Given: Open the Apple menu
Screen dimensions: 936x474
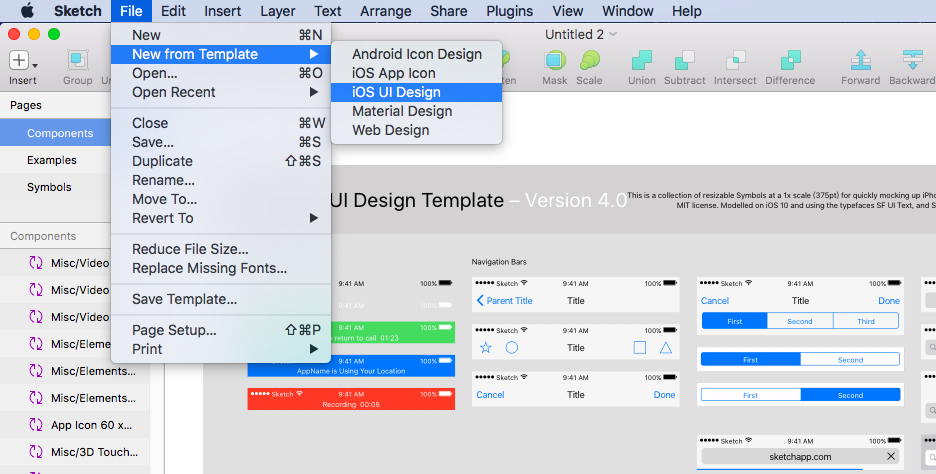Looking at the screenshot, I should [27, 11].
